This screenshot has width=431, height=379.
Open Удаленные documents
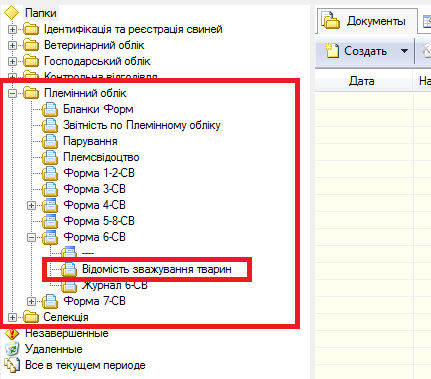click(x=54, y=349)
